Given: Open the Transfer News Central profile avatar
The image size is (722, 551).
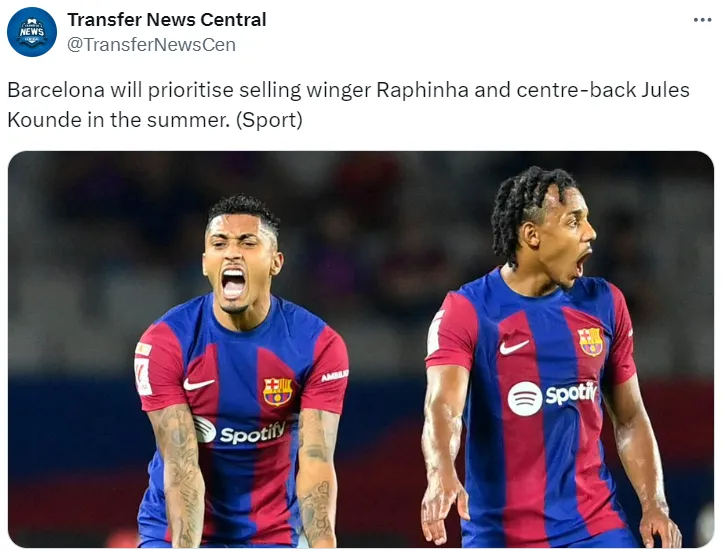Looking at the screenshot, I should (x=32, y=32).
